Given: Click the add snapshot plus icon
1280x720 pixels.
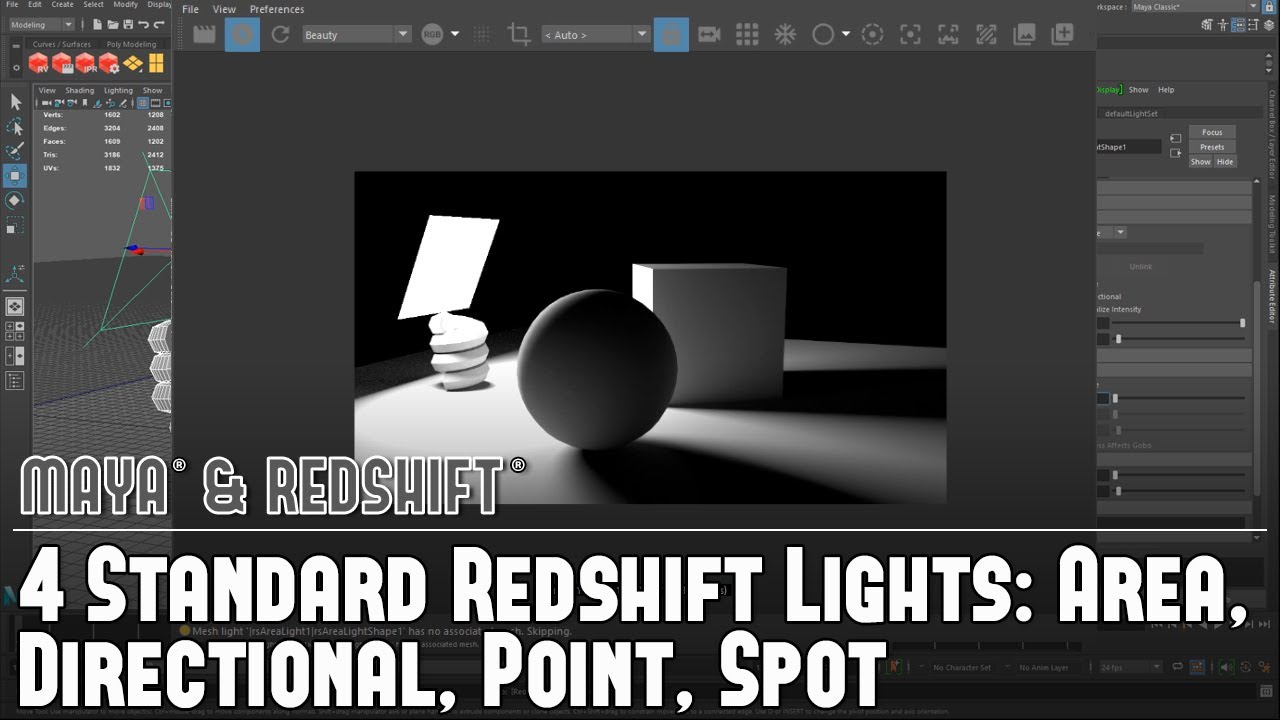Looking at the screenshot, I should 1062,34.
